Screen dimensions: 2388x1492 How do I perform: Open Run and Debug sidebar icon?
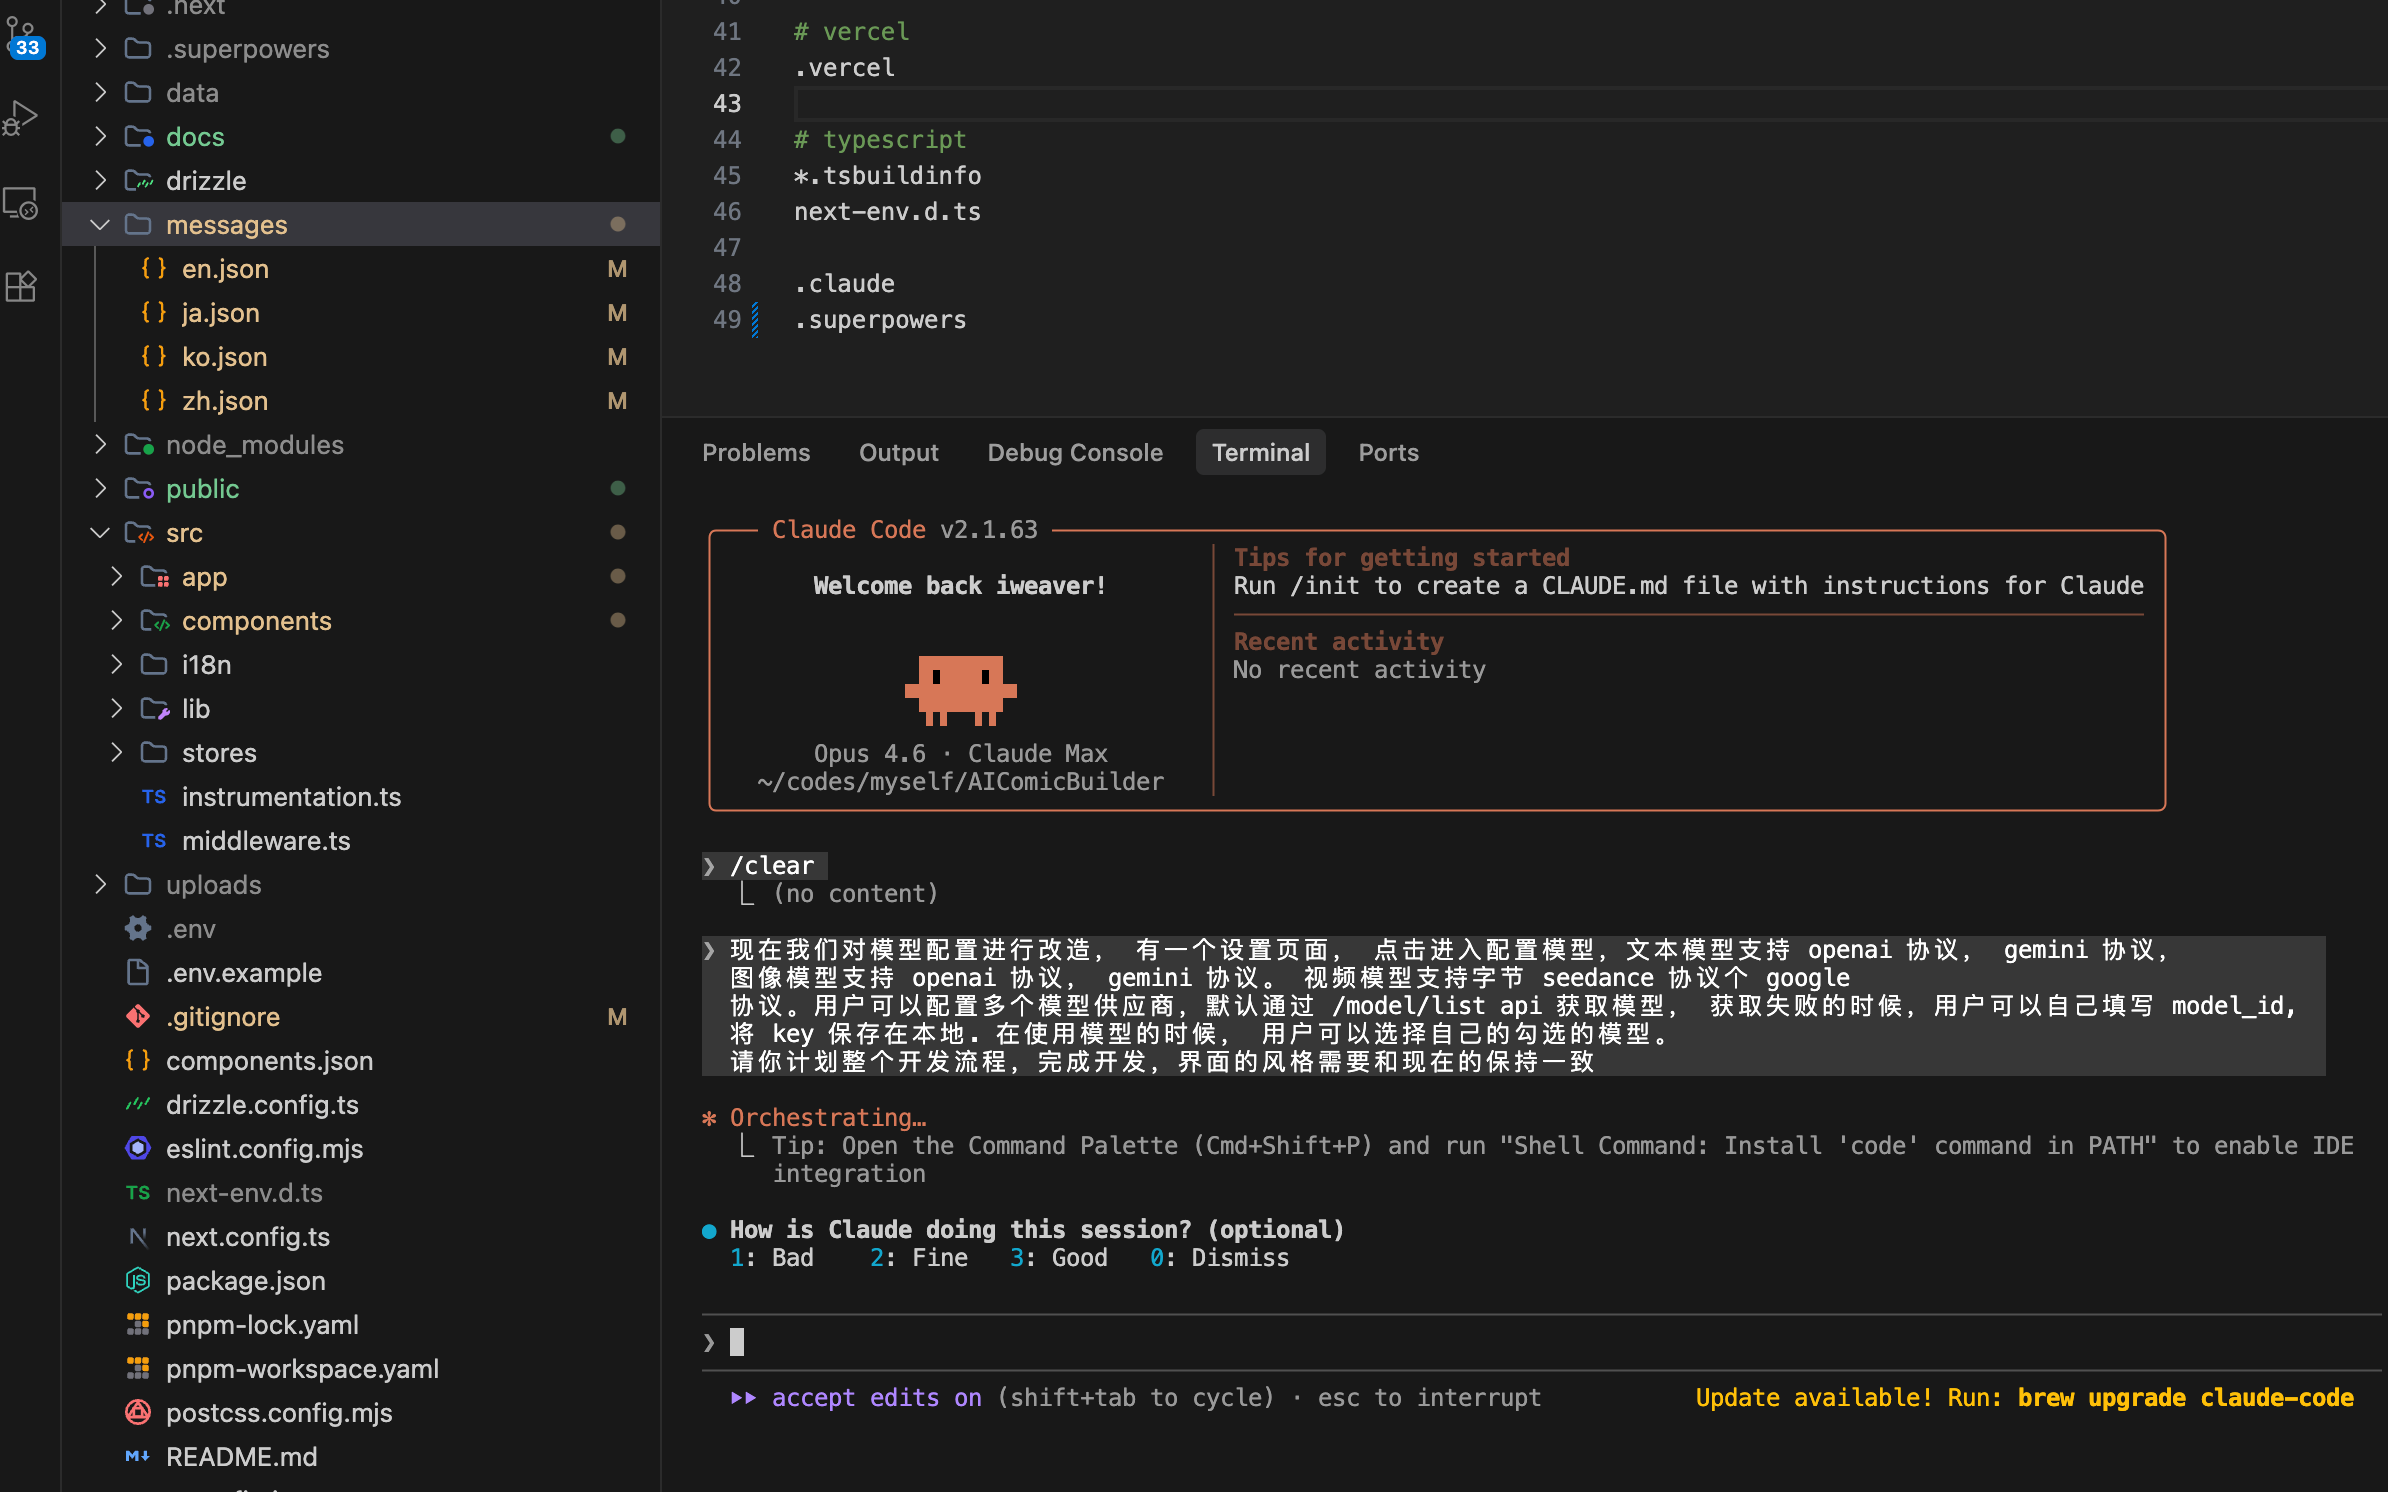pos(22,118)
